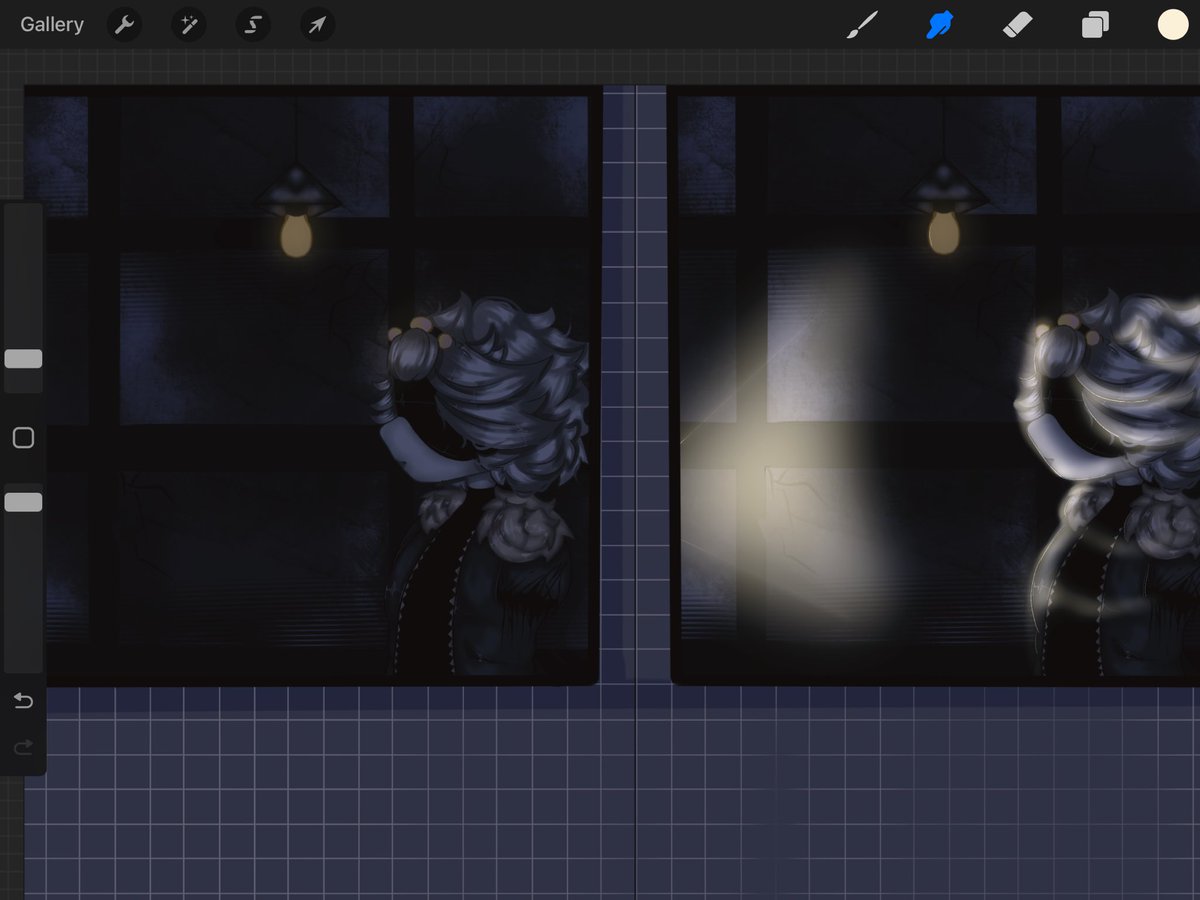Open the Actions wrench menu
The height and width of the screenshot is (900, 1200).
click(x=124, y=25)
